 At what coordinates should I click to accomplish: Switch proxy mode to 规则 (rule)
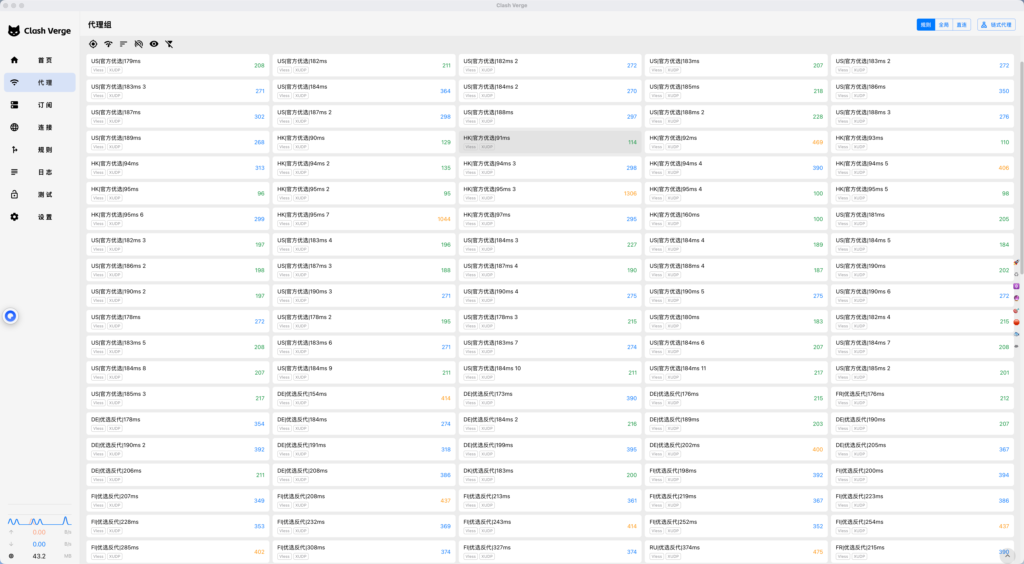[x=925, y=24]
